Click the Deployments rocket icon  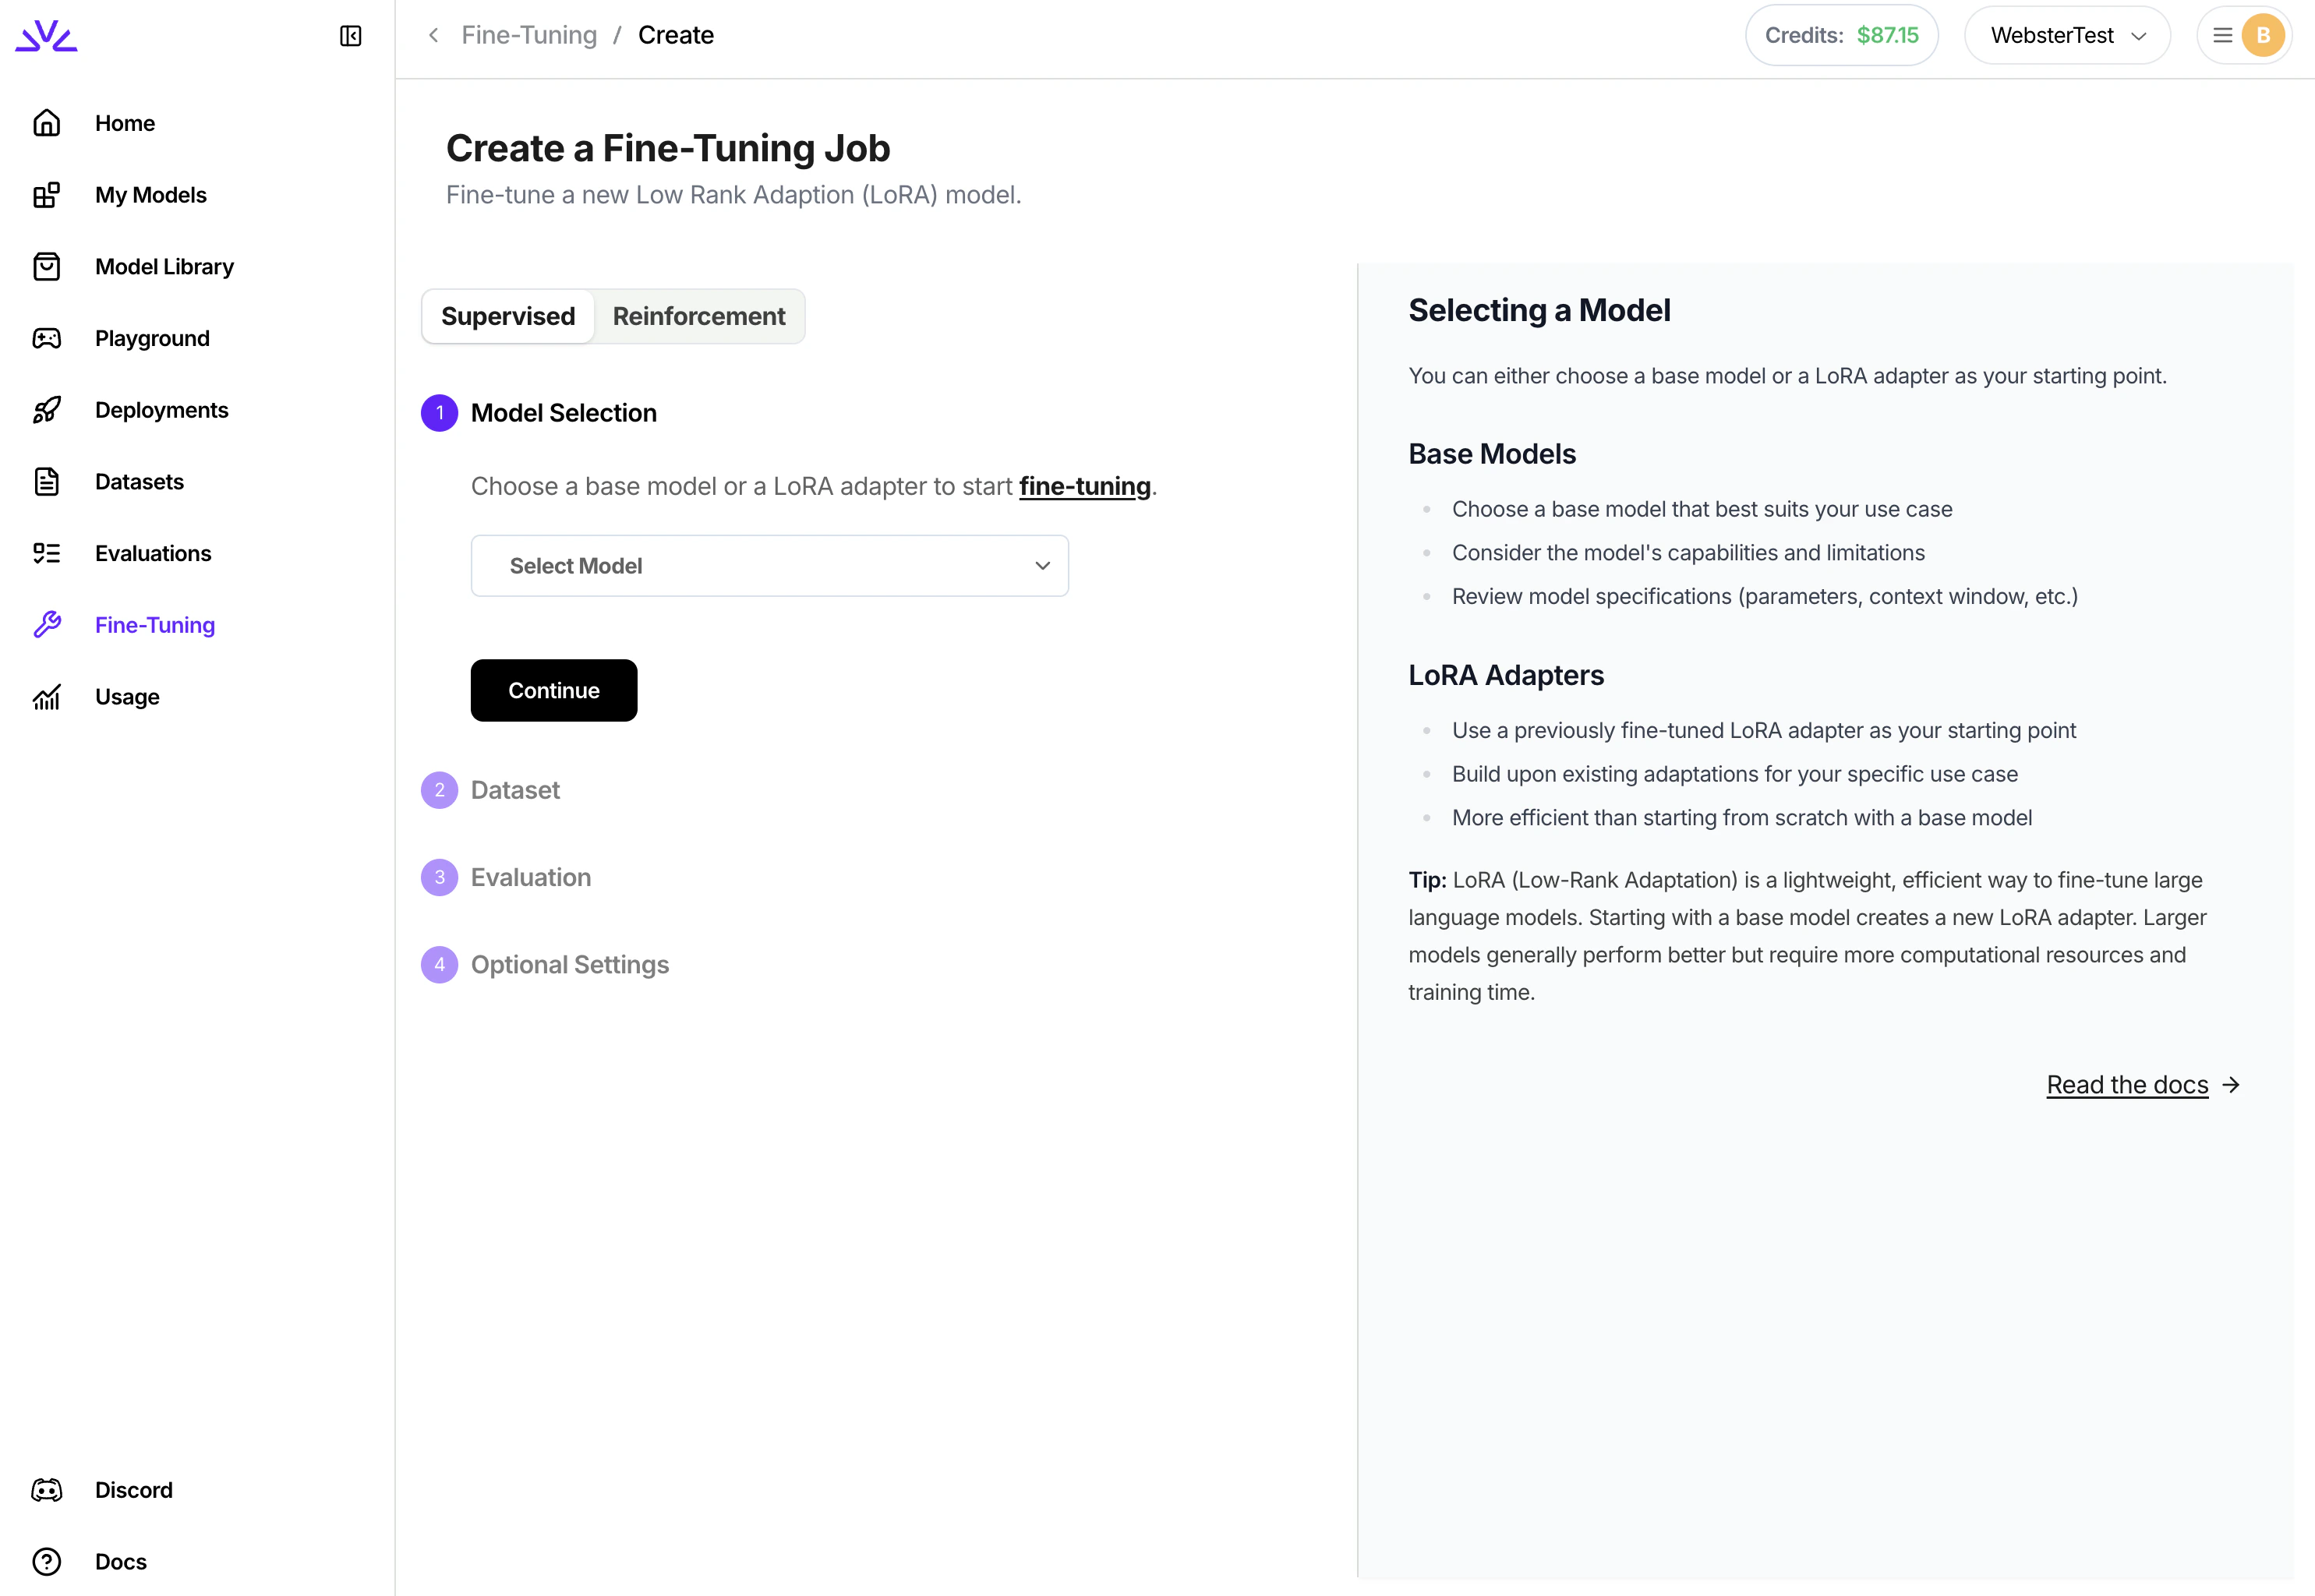47,410
